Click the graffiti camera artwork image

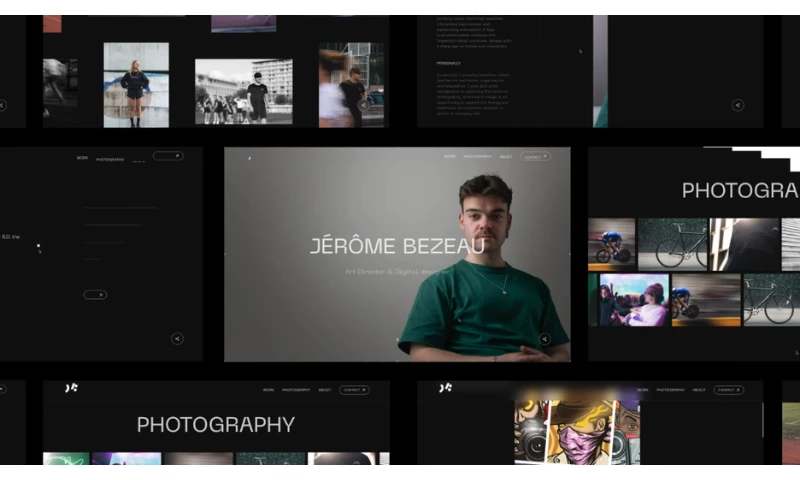577,430
